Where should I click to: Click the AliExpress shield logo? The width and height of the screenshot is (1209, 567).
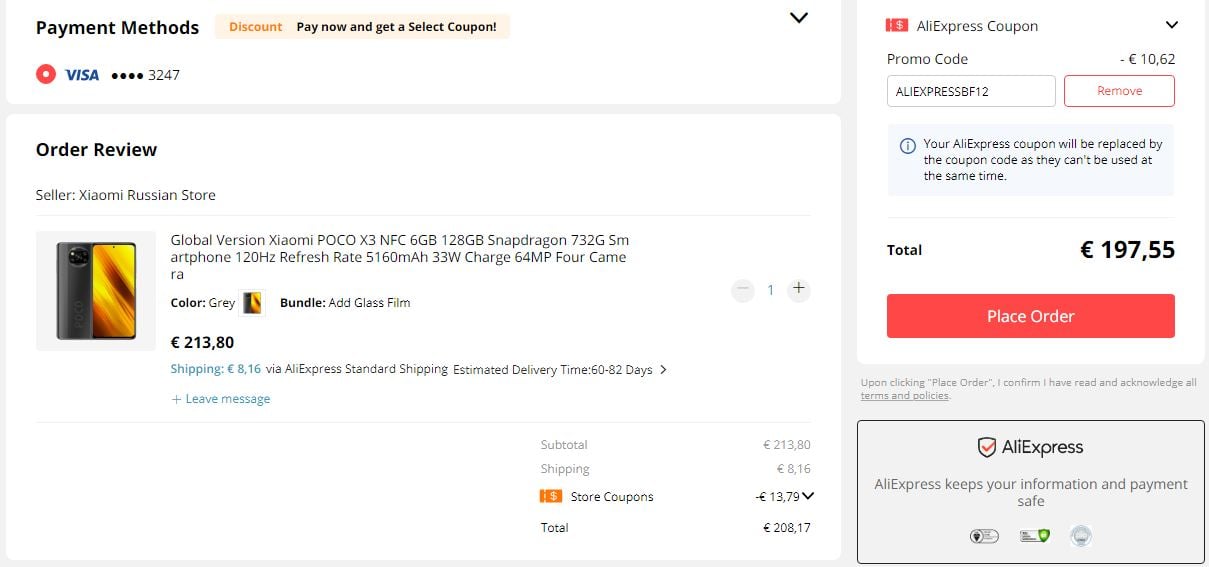coord(986,447)
